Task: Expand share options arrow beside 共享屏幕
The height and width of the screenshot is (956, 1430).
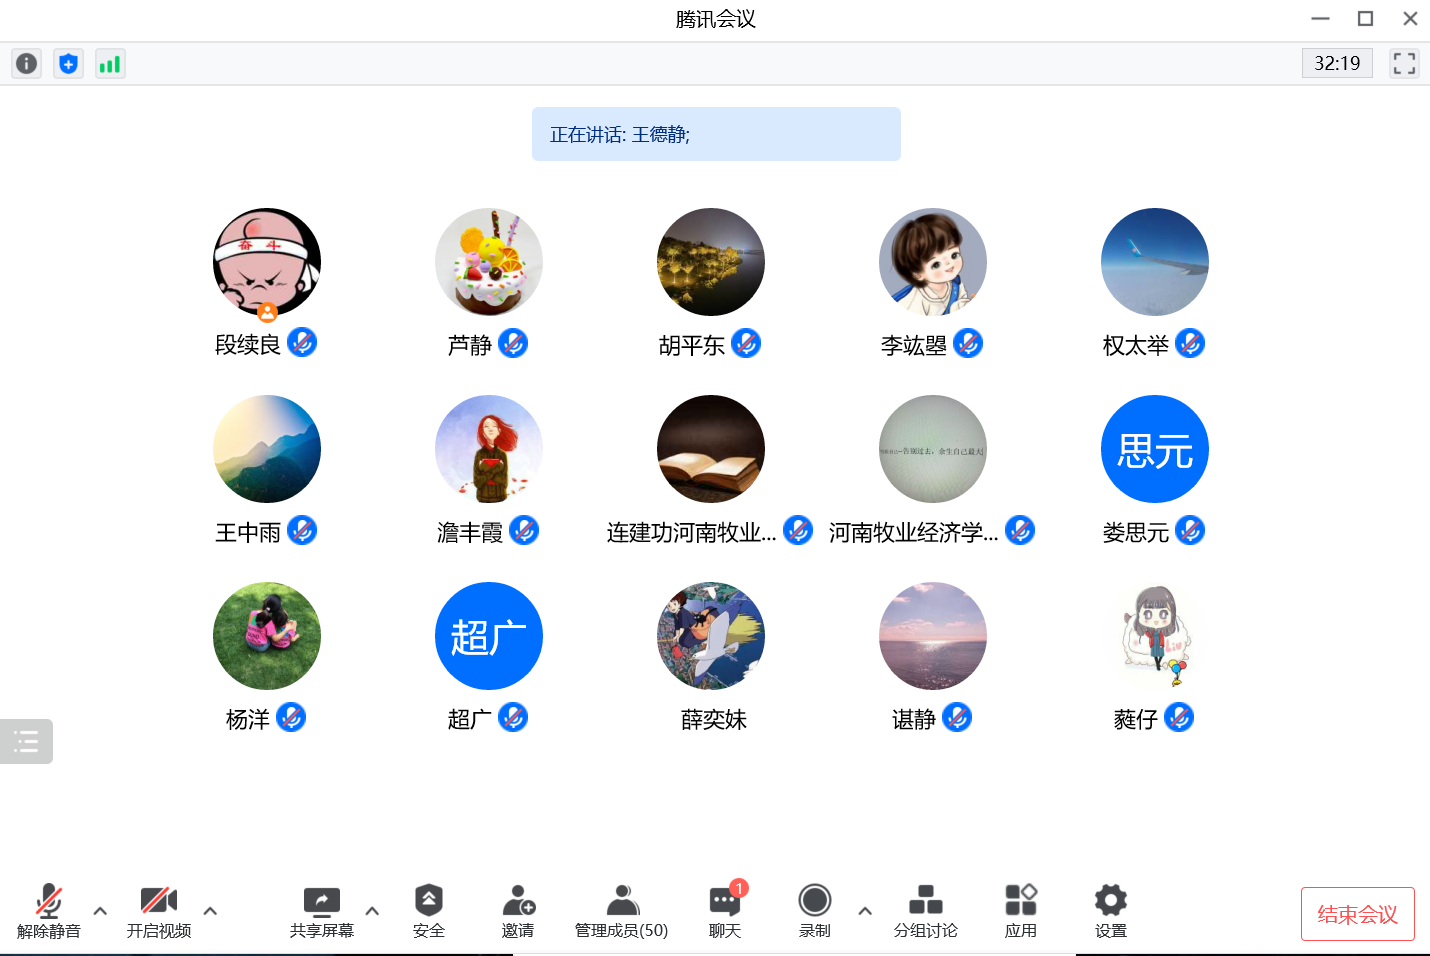Action: click(372, 911)
